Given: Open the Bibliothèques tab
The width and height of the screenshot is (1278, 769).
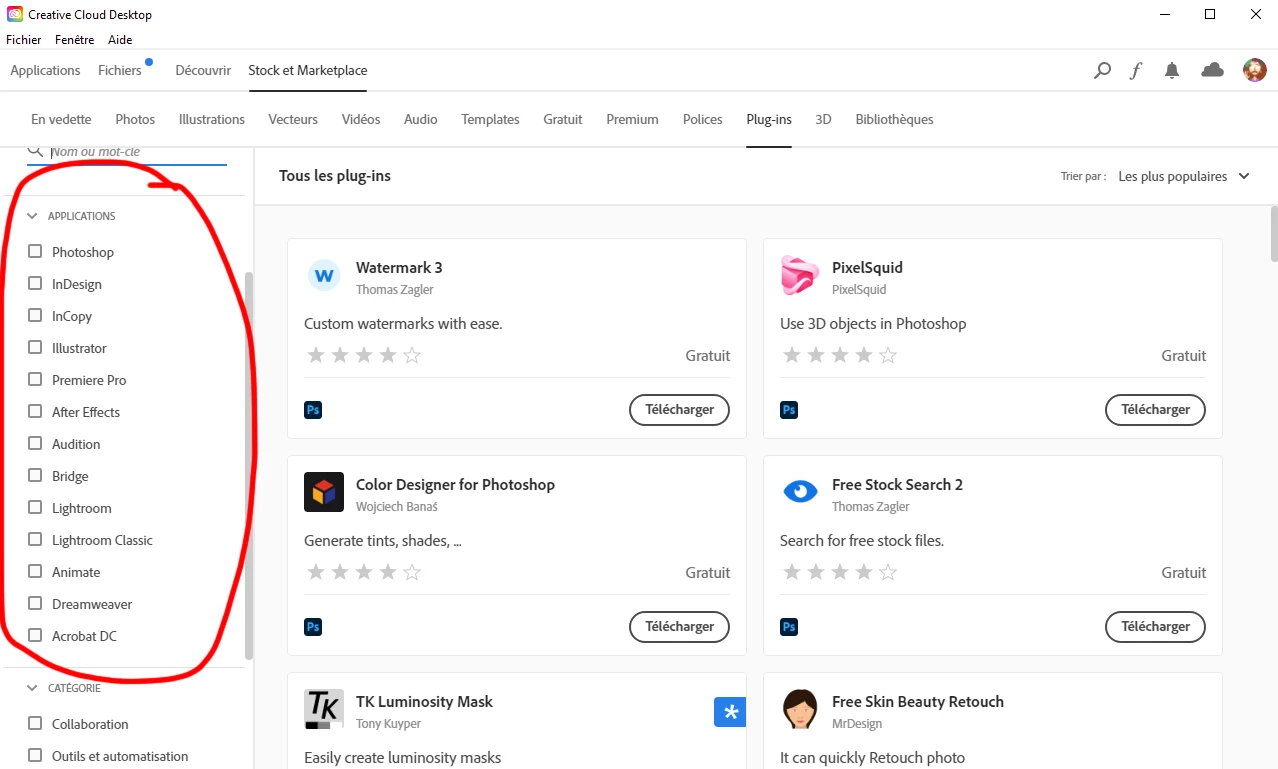Looking at the screenshot, I should pos(894,119).
